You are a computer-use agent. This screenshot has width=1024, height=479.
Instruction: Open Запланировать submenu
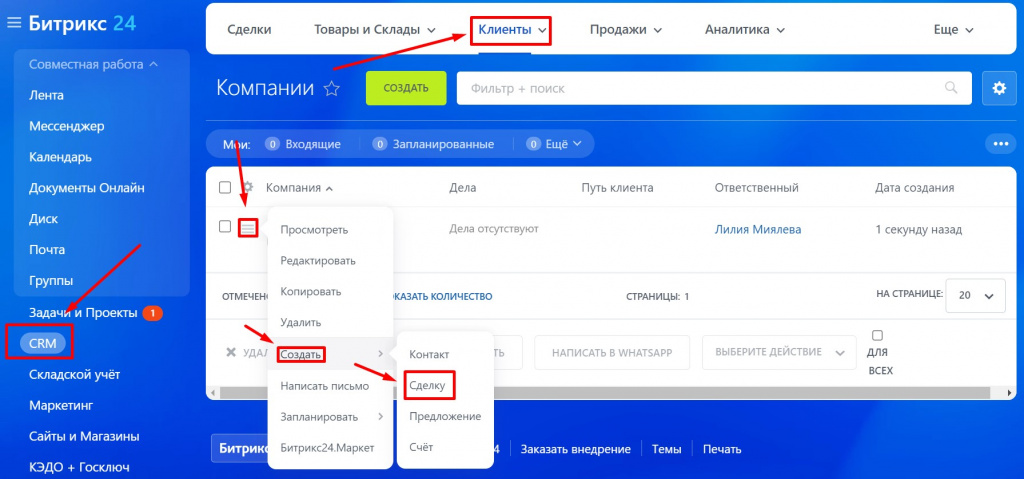(330, 417)
